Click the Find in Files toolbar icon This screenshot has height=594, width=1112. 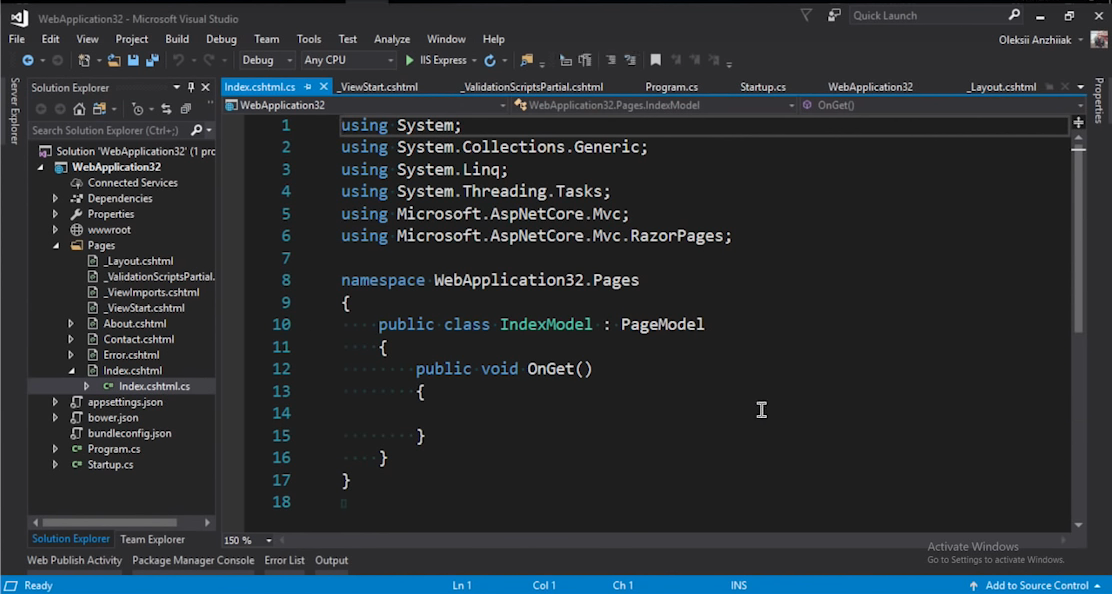click(x=526, y=60)
